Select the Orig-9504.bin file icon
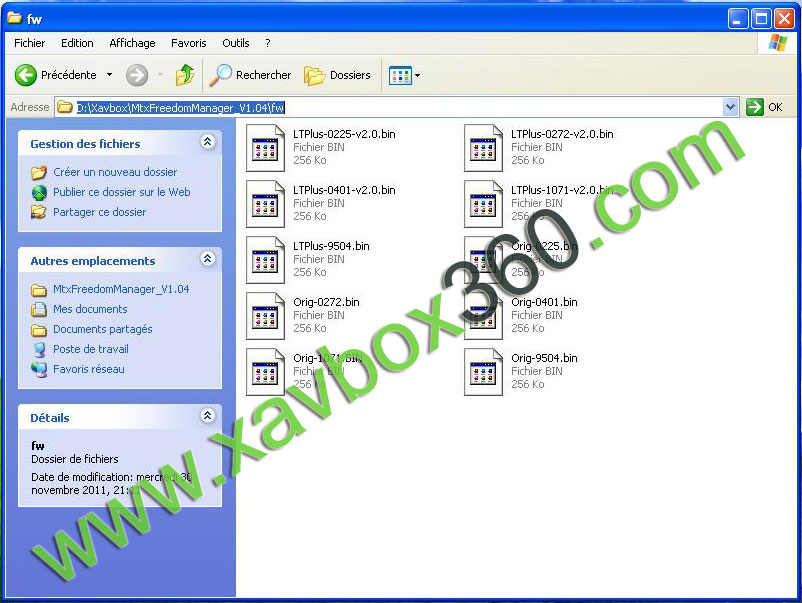Screen dimensions: 802x603 483,372
